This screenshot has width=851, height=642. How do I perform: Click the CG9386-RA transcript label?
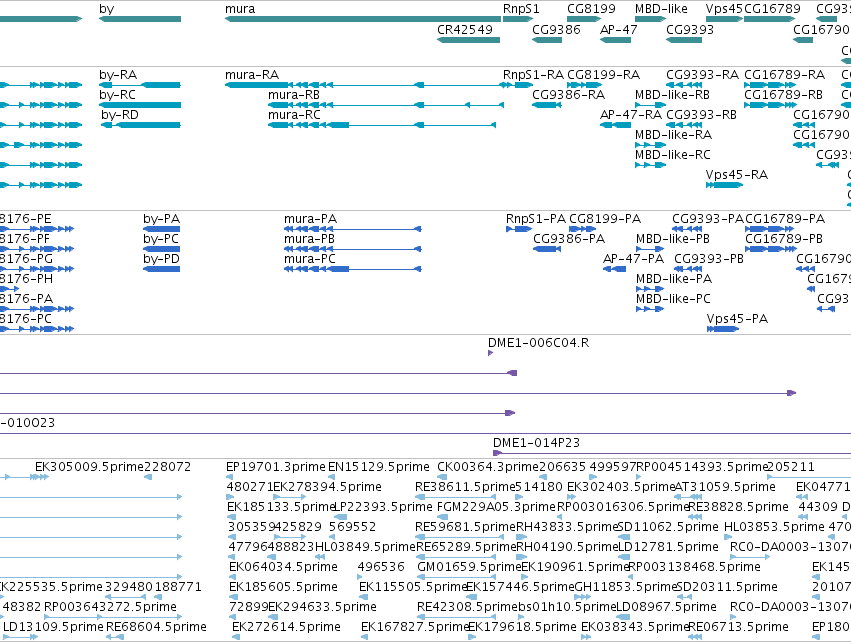click(568, 94)
